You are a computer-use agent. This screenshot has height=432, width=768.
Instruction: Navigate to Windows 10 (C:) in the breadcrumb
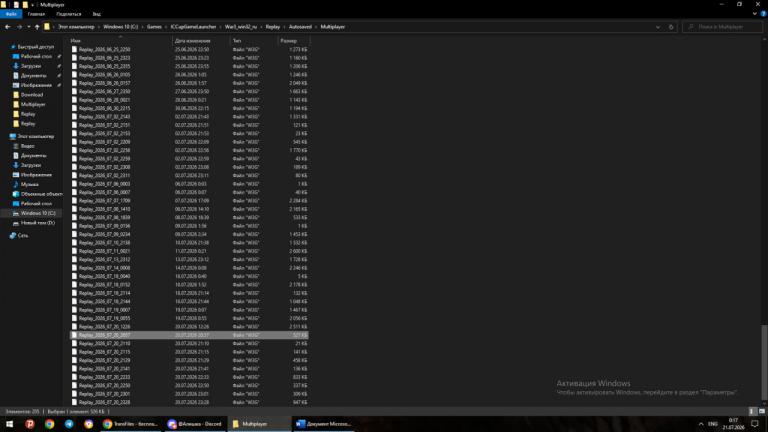(120, 27)
